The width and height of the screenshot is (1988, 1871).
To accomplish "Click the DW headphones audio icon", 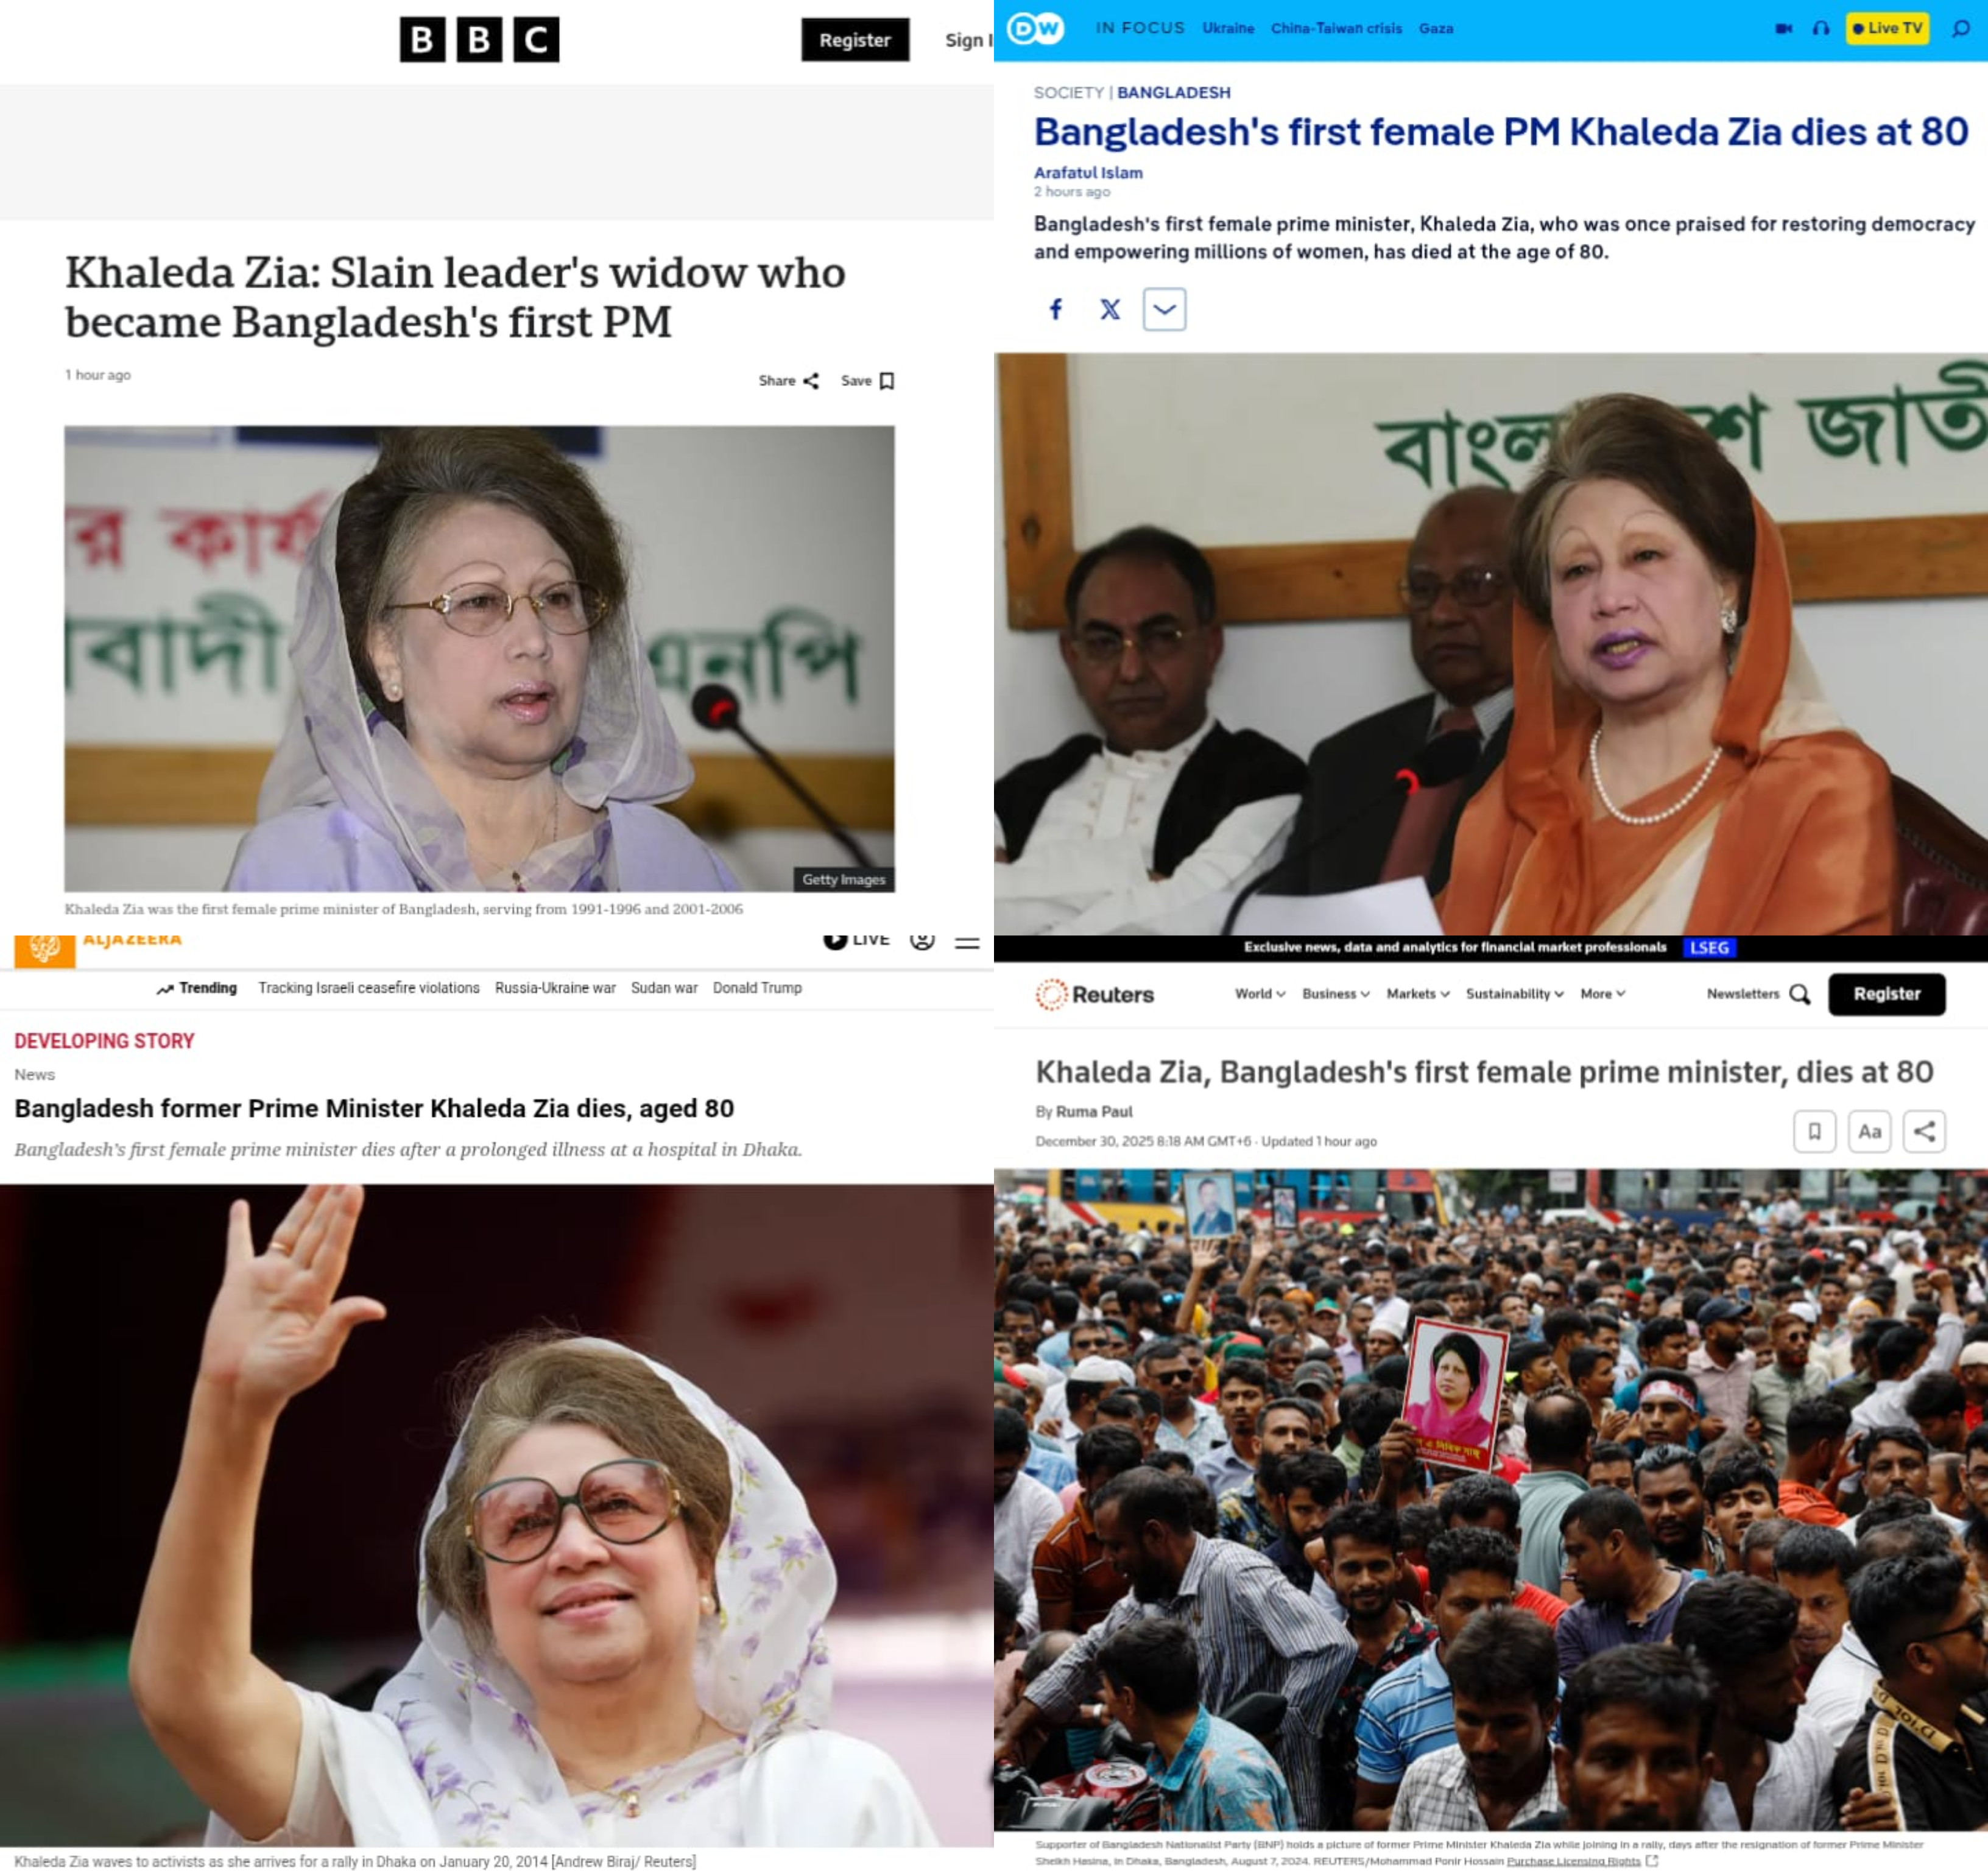I will (x=1821, y=28).
